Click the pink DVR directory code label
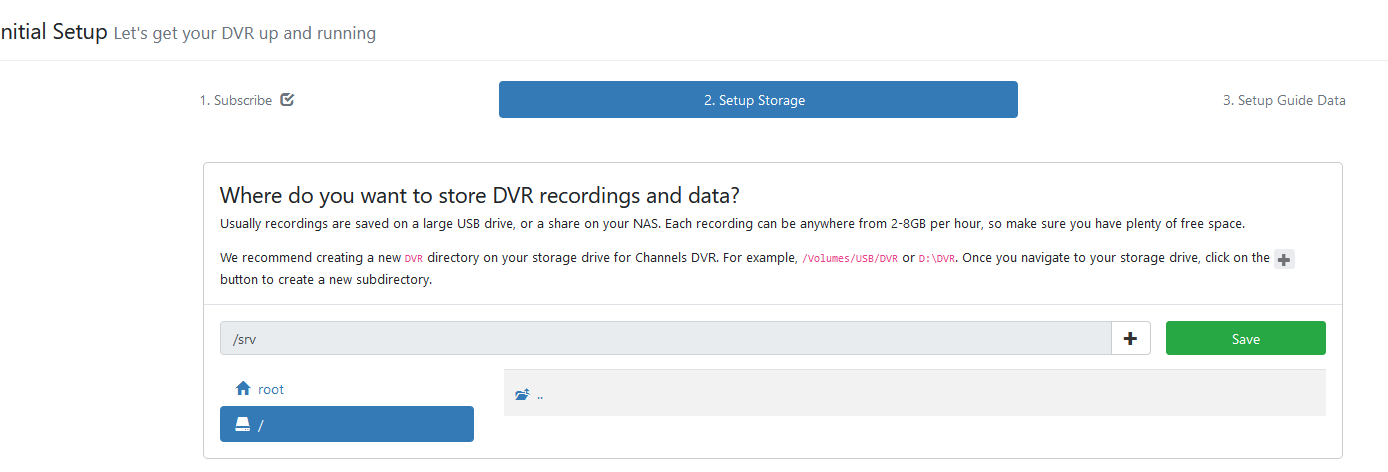Image resolution: width=1388 pixels, height=472 pixels. [x=414, y=258]
